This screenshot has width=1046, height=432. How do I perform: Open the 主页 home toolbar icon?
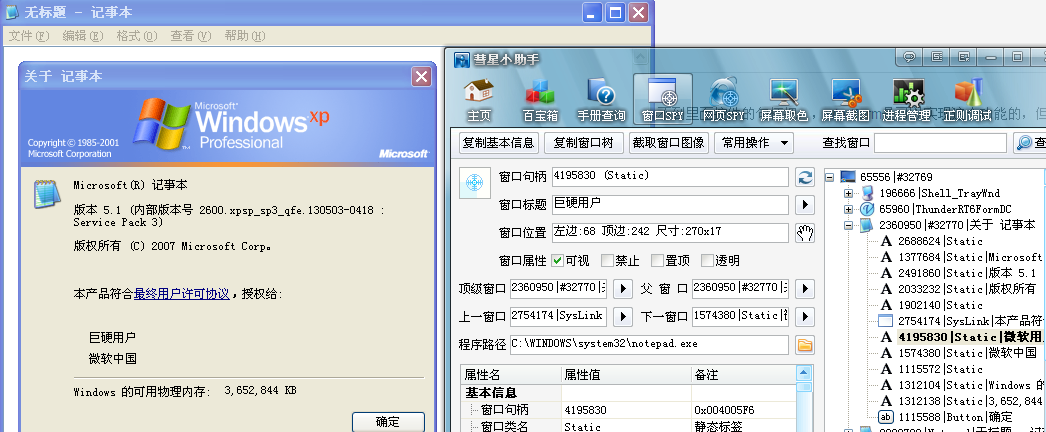(478, 100)
